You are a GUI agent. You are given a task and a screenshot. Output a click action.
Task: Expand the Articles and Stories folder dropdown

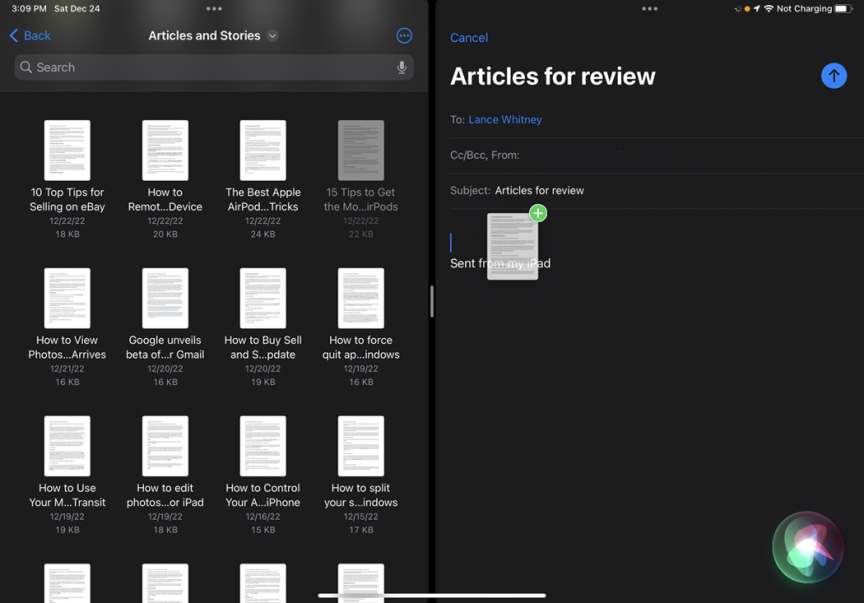[x=273, y=36]
